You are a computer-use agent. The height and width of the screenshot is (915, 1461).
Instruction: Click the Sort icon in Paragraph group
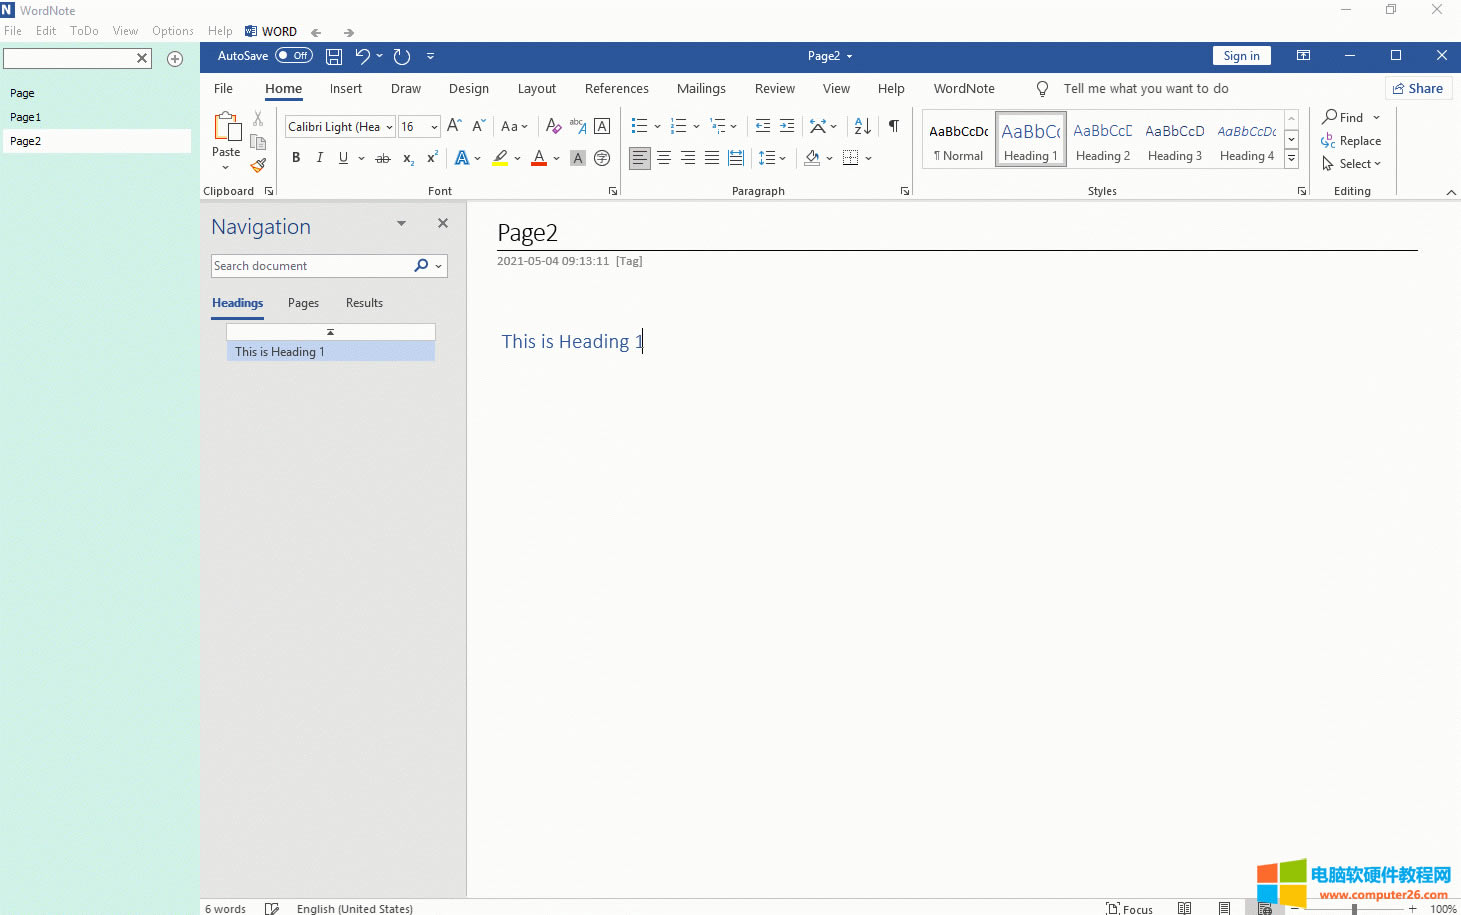[x=862, y=126]
